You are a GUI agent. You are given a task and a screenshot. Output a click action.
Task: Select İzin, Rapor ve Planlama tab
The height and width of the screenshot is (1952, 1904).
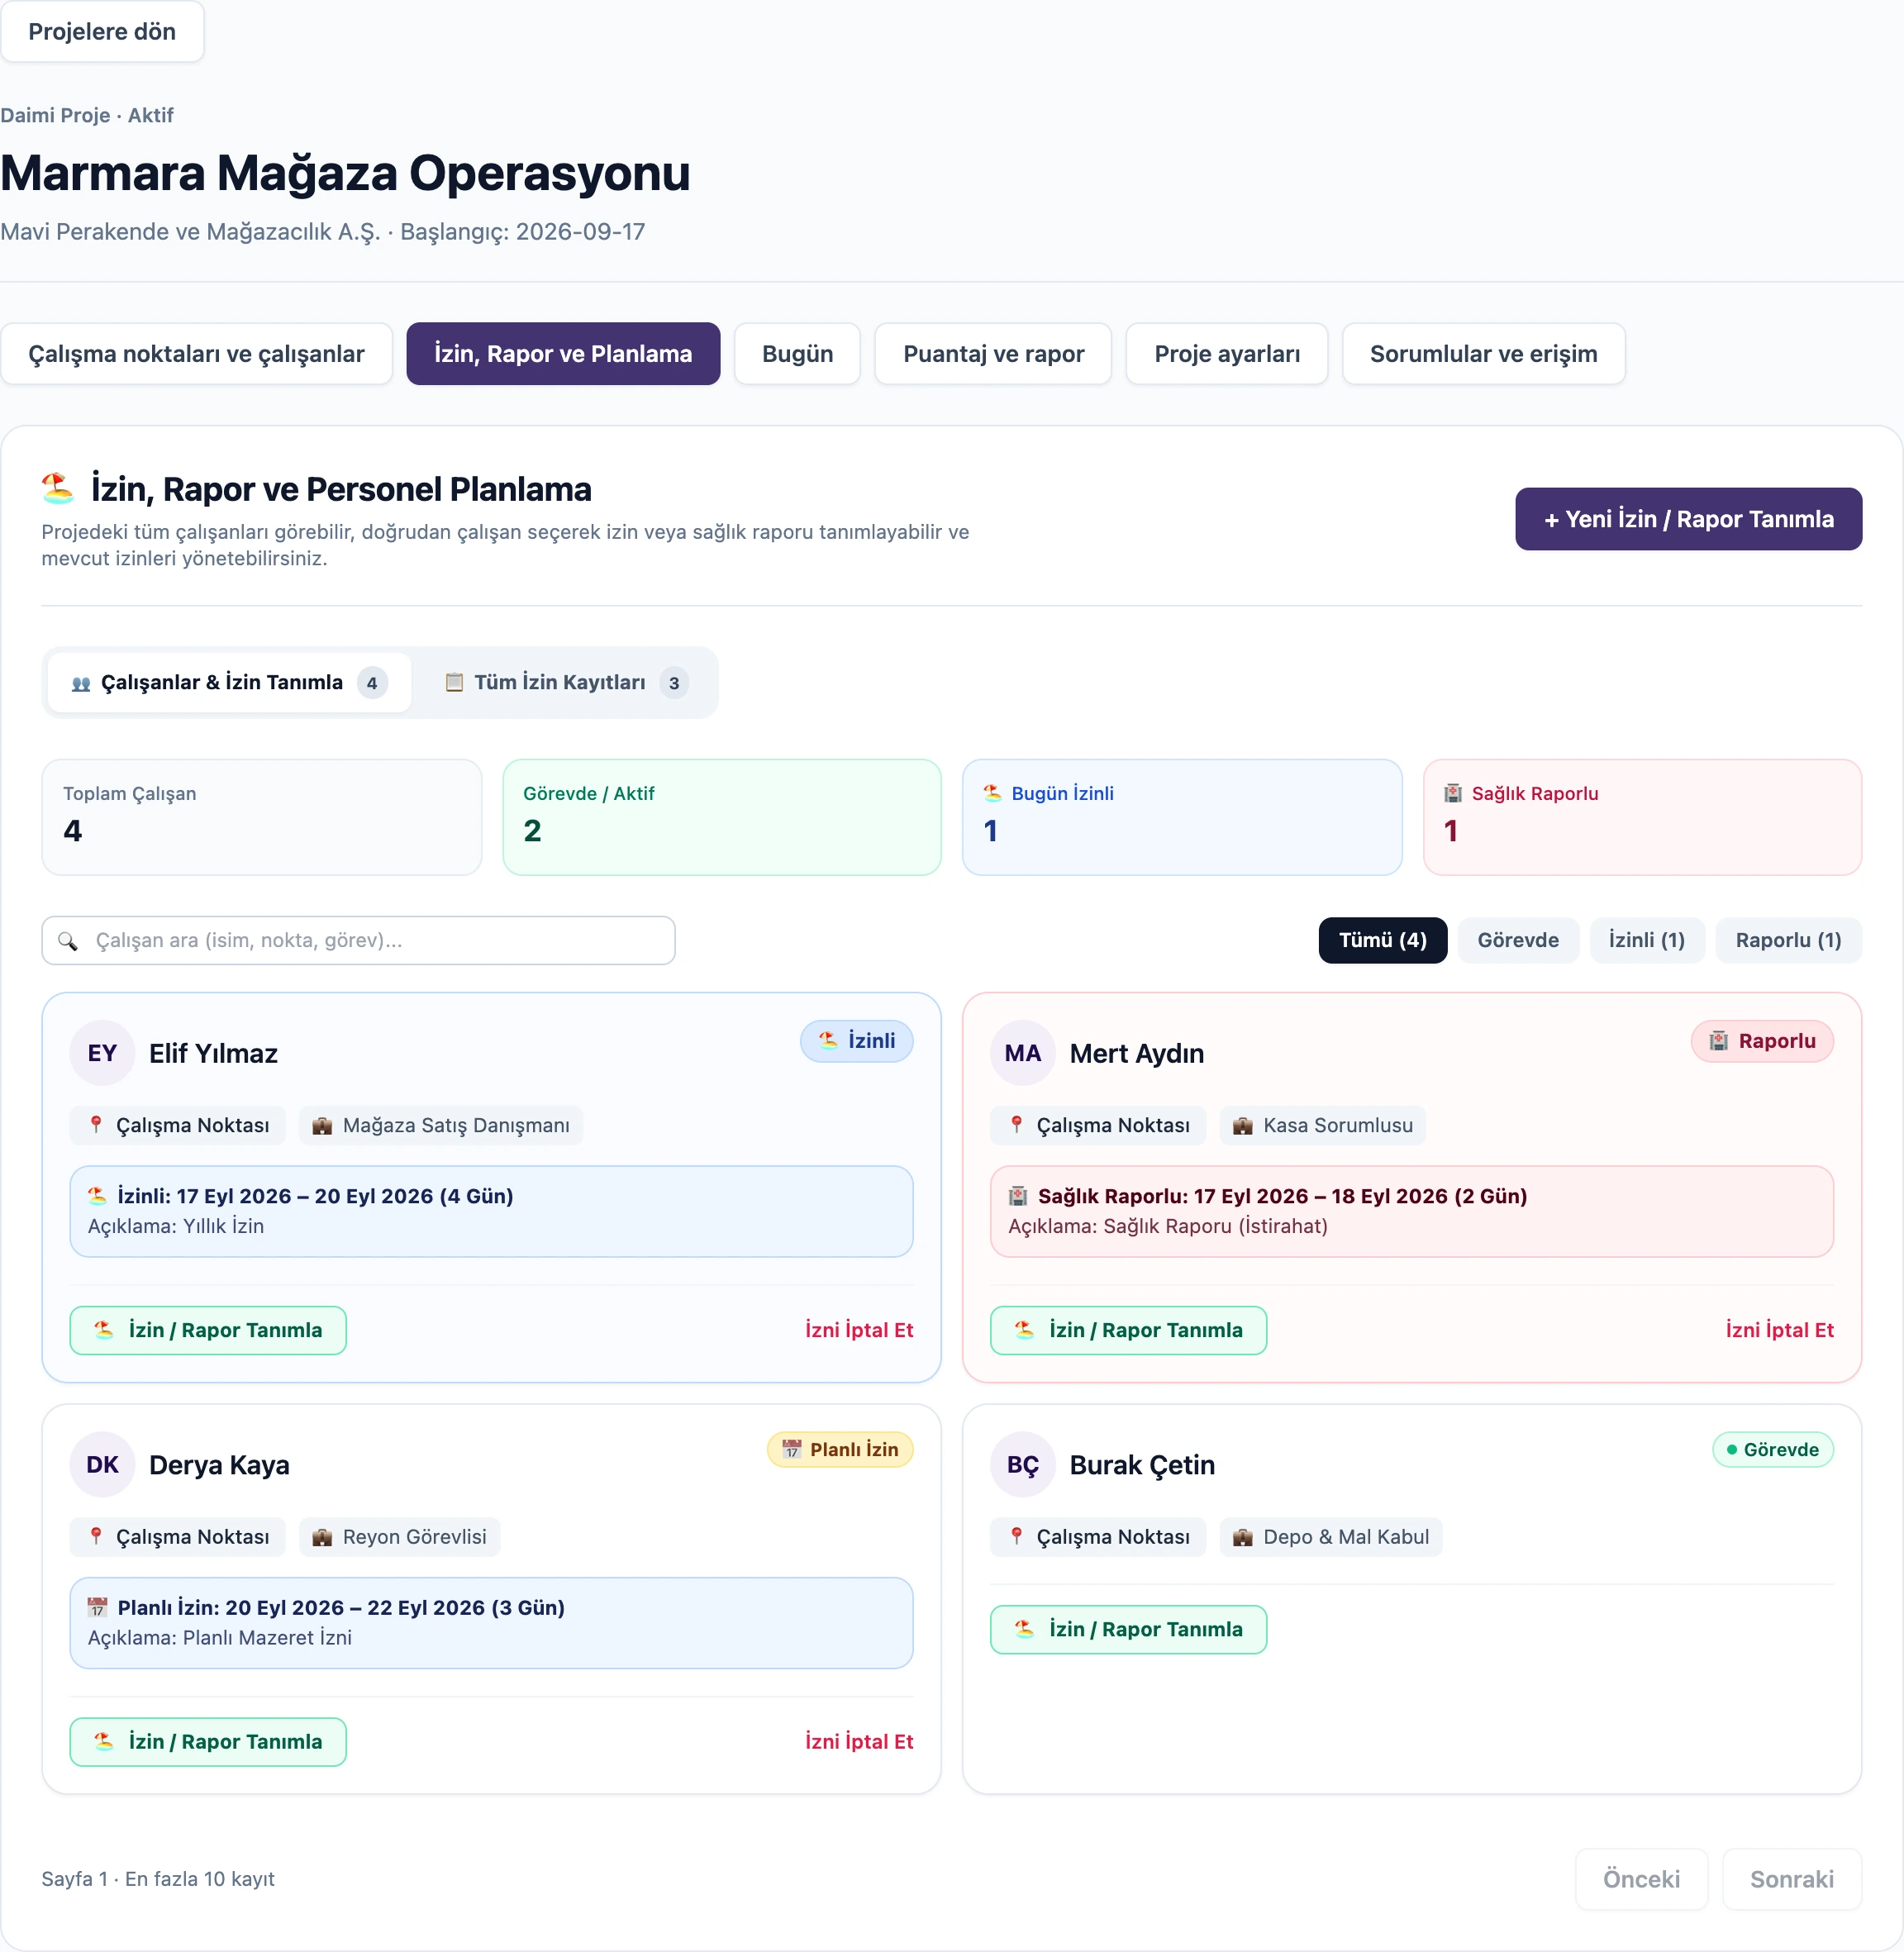click(563, 354)
